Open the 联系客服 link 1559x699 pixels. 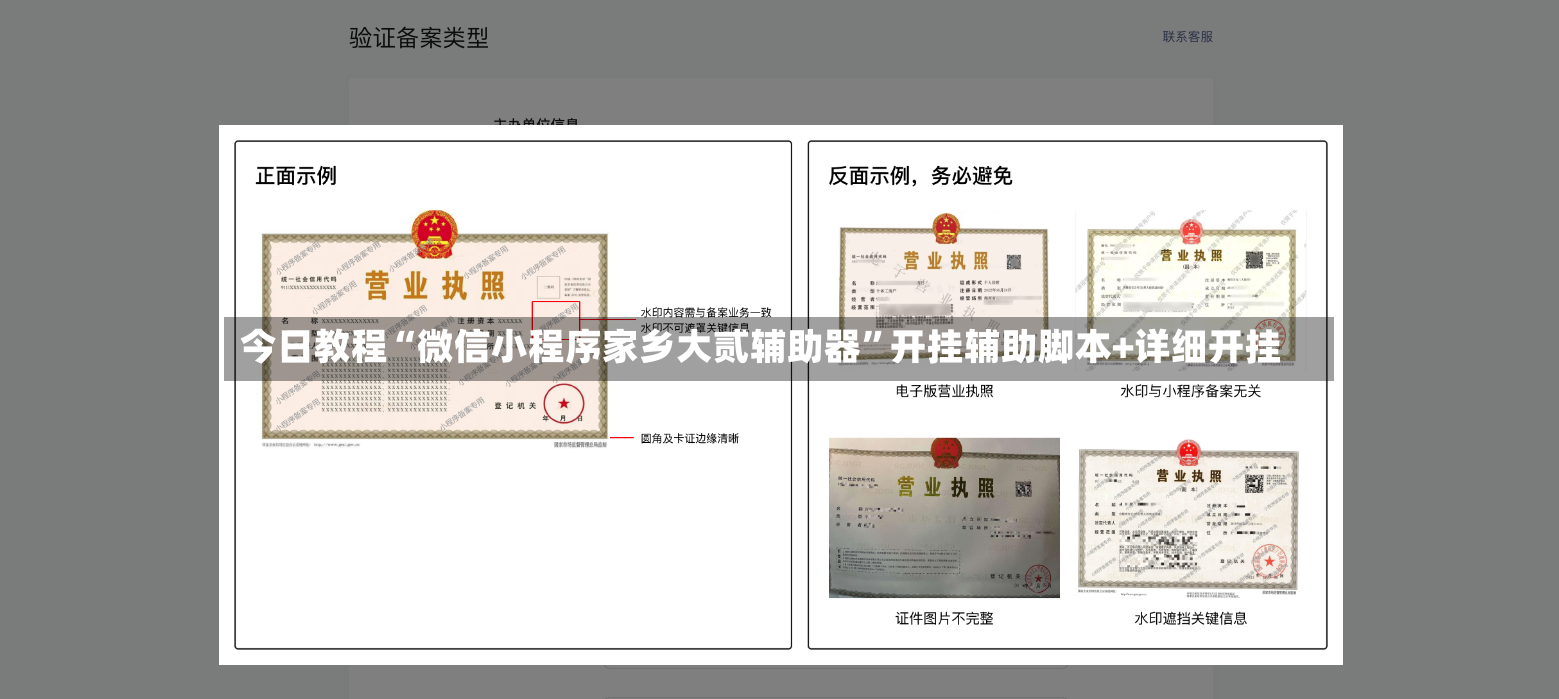coord(1187,36)
